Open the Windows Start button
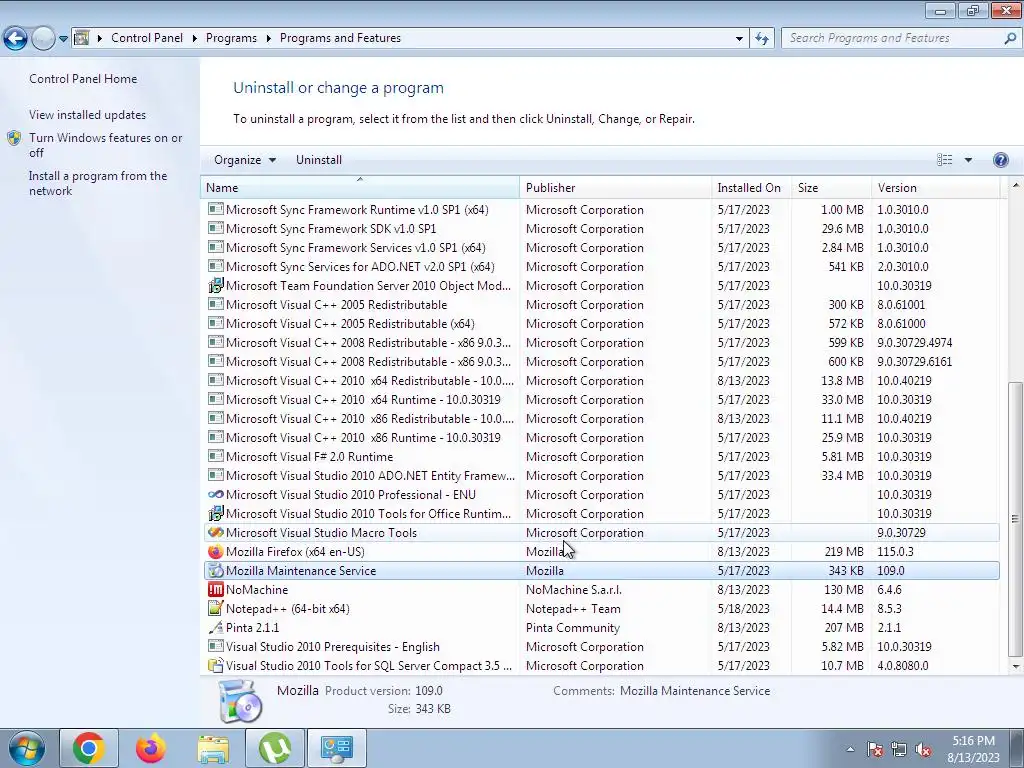Image resolution: width=1024 pixels, height=768 pixels. [27, 748]
